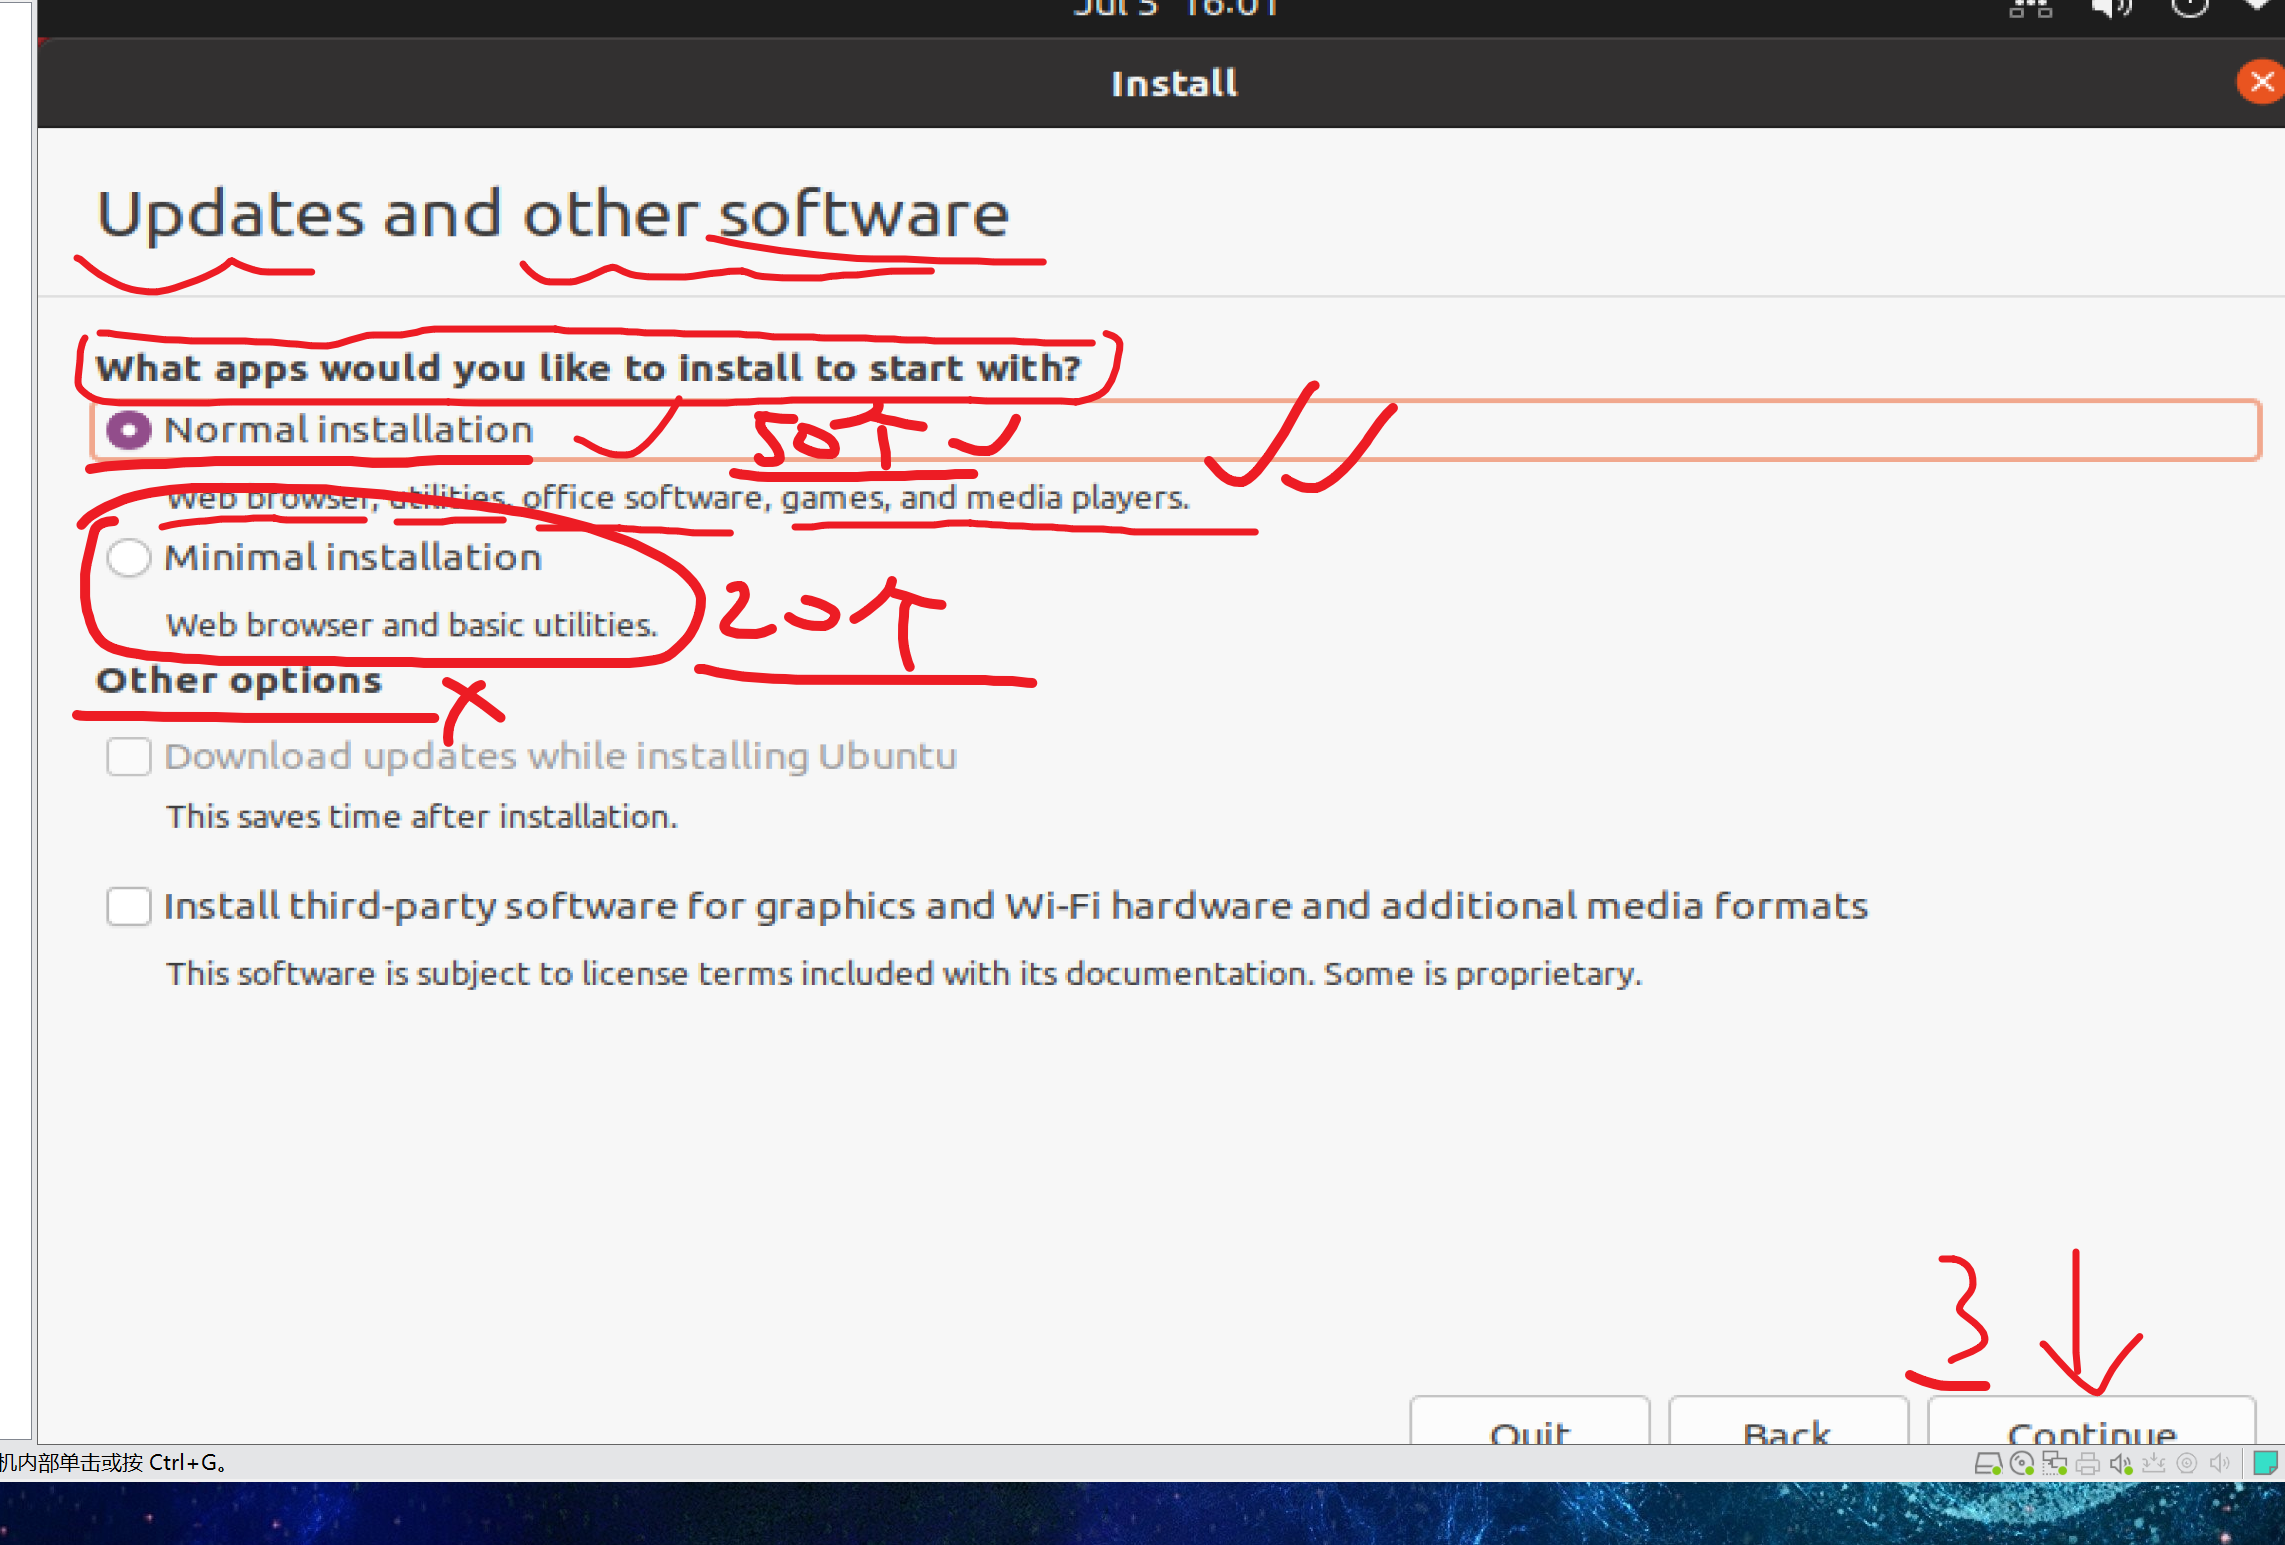The width and height of the screenshot is (2285, 1545).
Task: Click 'This saves time after installation.' text
Action: [x=422, y=817]
